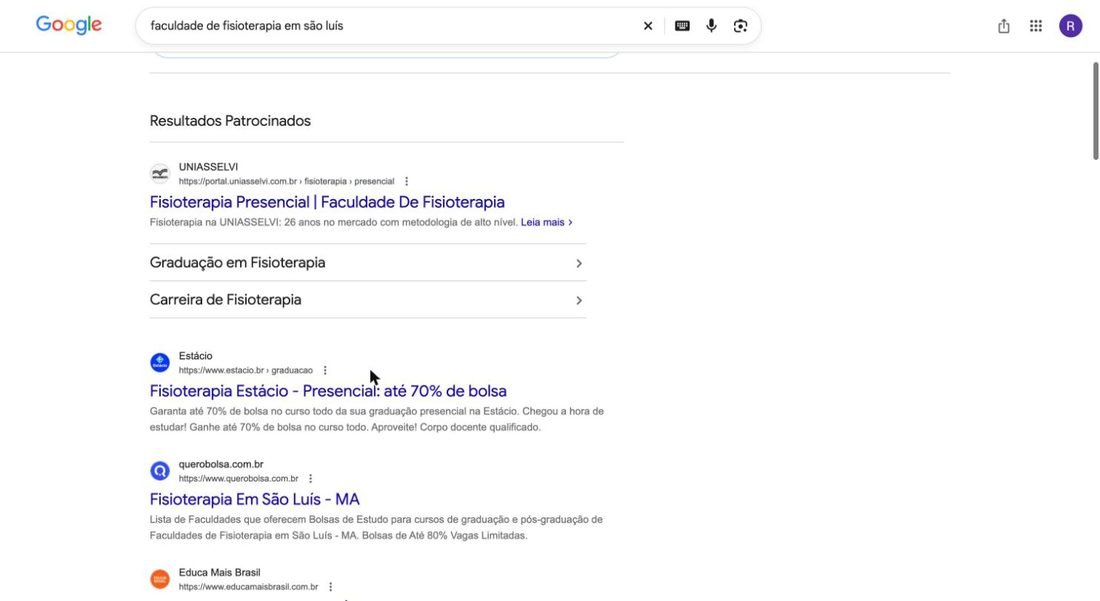Viewport: 1100px width, 601px height.
Task: Open three-dot menu for UNIASSELVI ad
Action: tap(406, 181)
